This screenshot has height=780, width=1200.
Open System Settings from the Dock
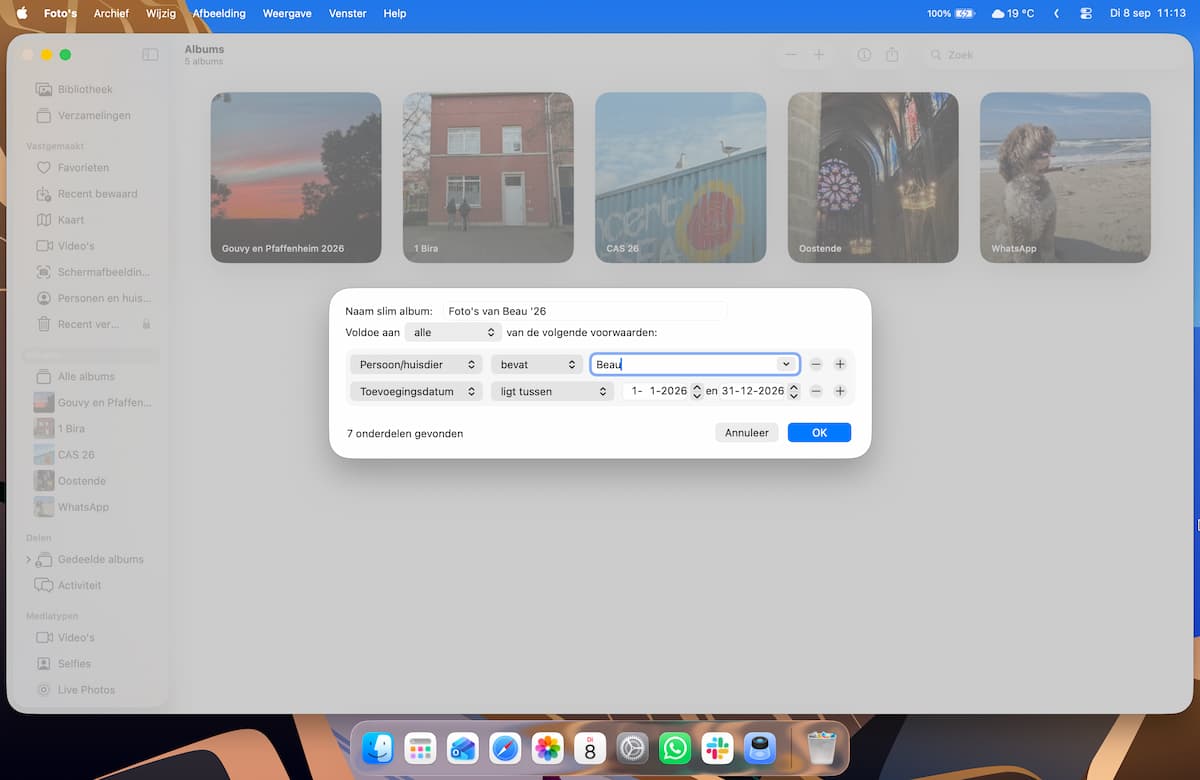(633, 748)
